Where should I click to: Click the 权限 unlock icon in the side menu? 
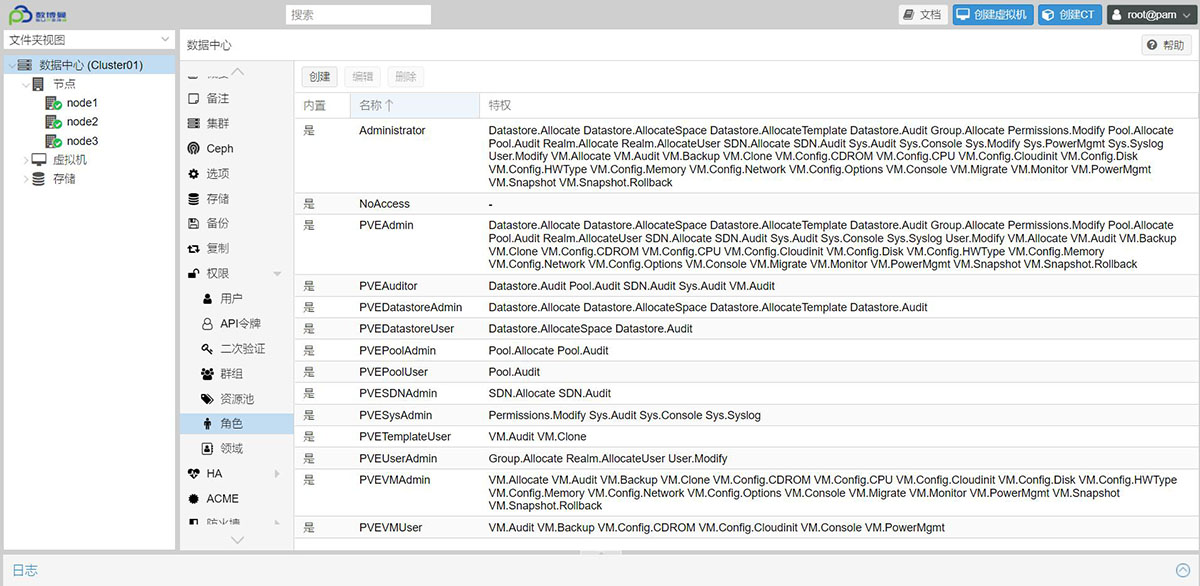pos(194,274)
